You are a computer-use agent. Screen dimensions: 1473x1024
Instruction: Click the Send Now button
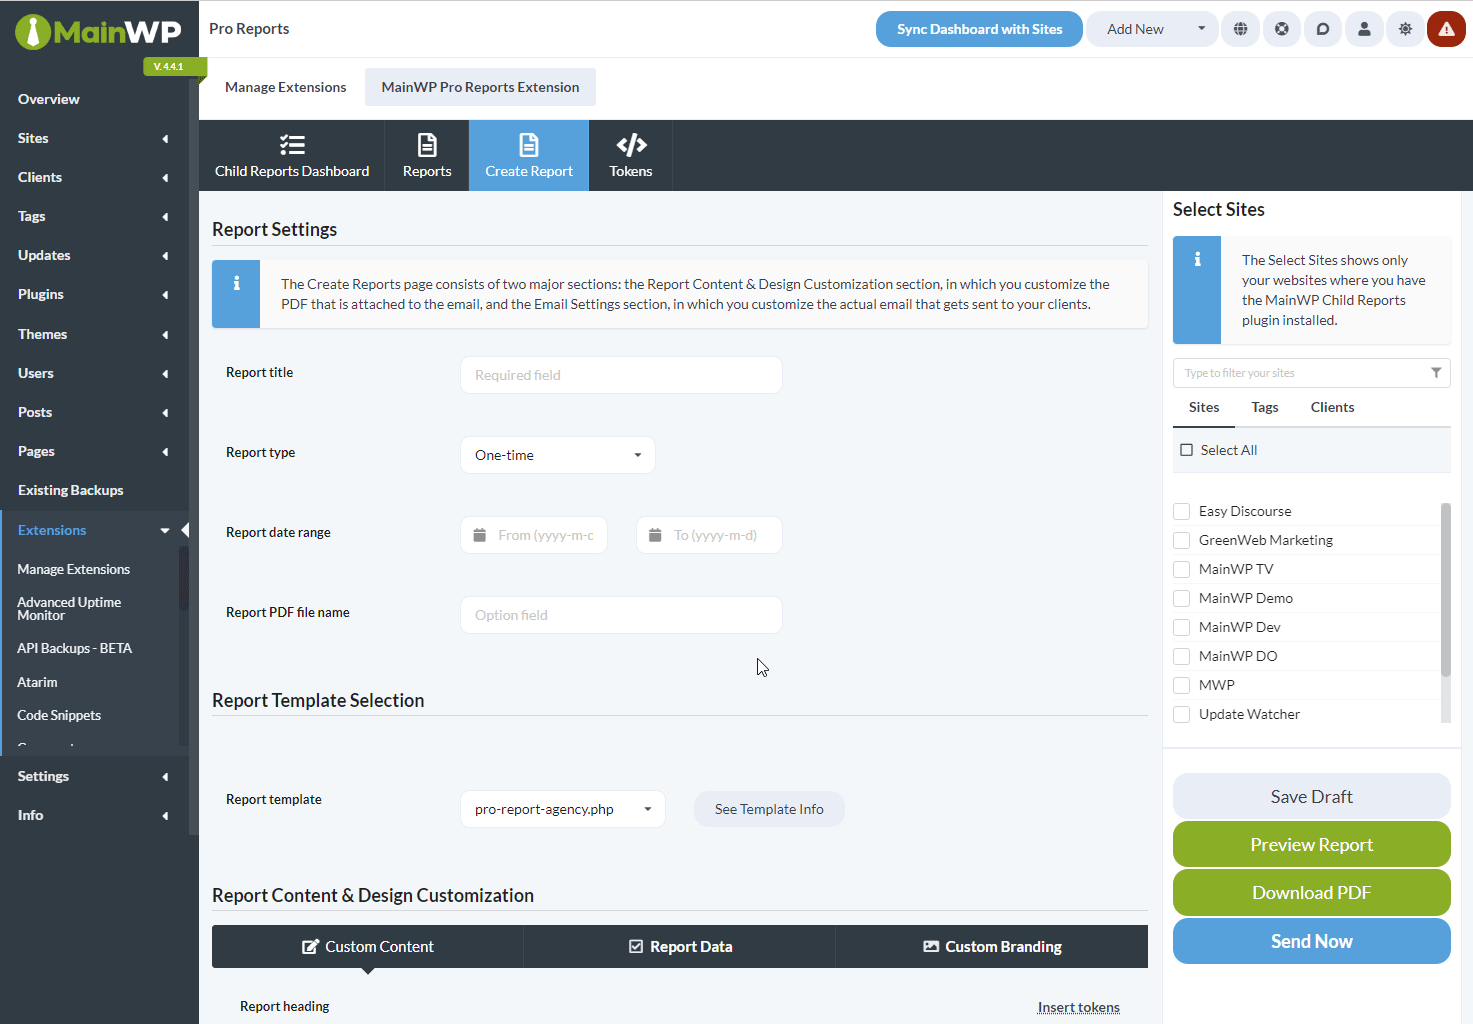[x=1311, y=941]
